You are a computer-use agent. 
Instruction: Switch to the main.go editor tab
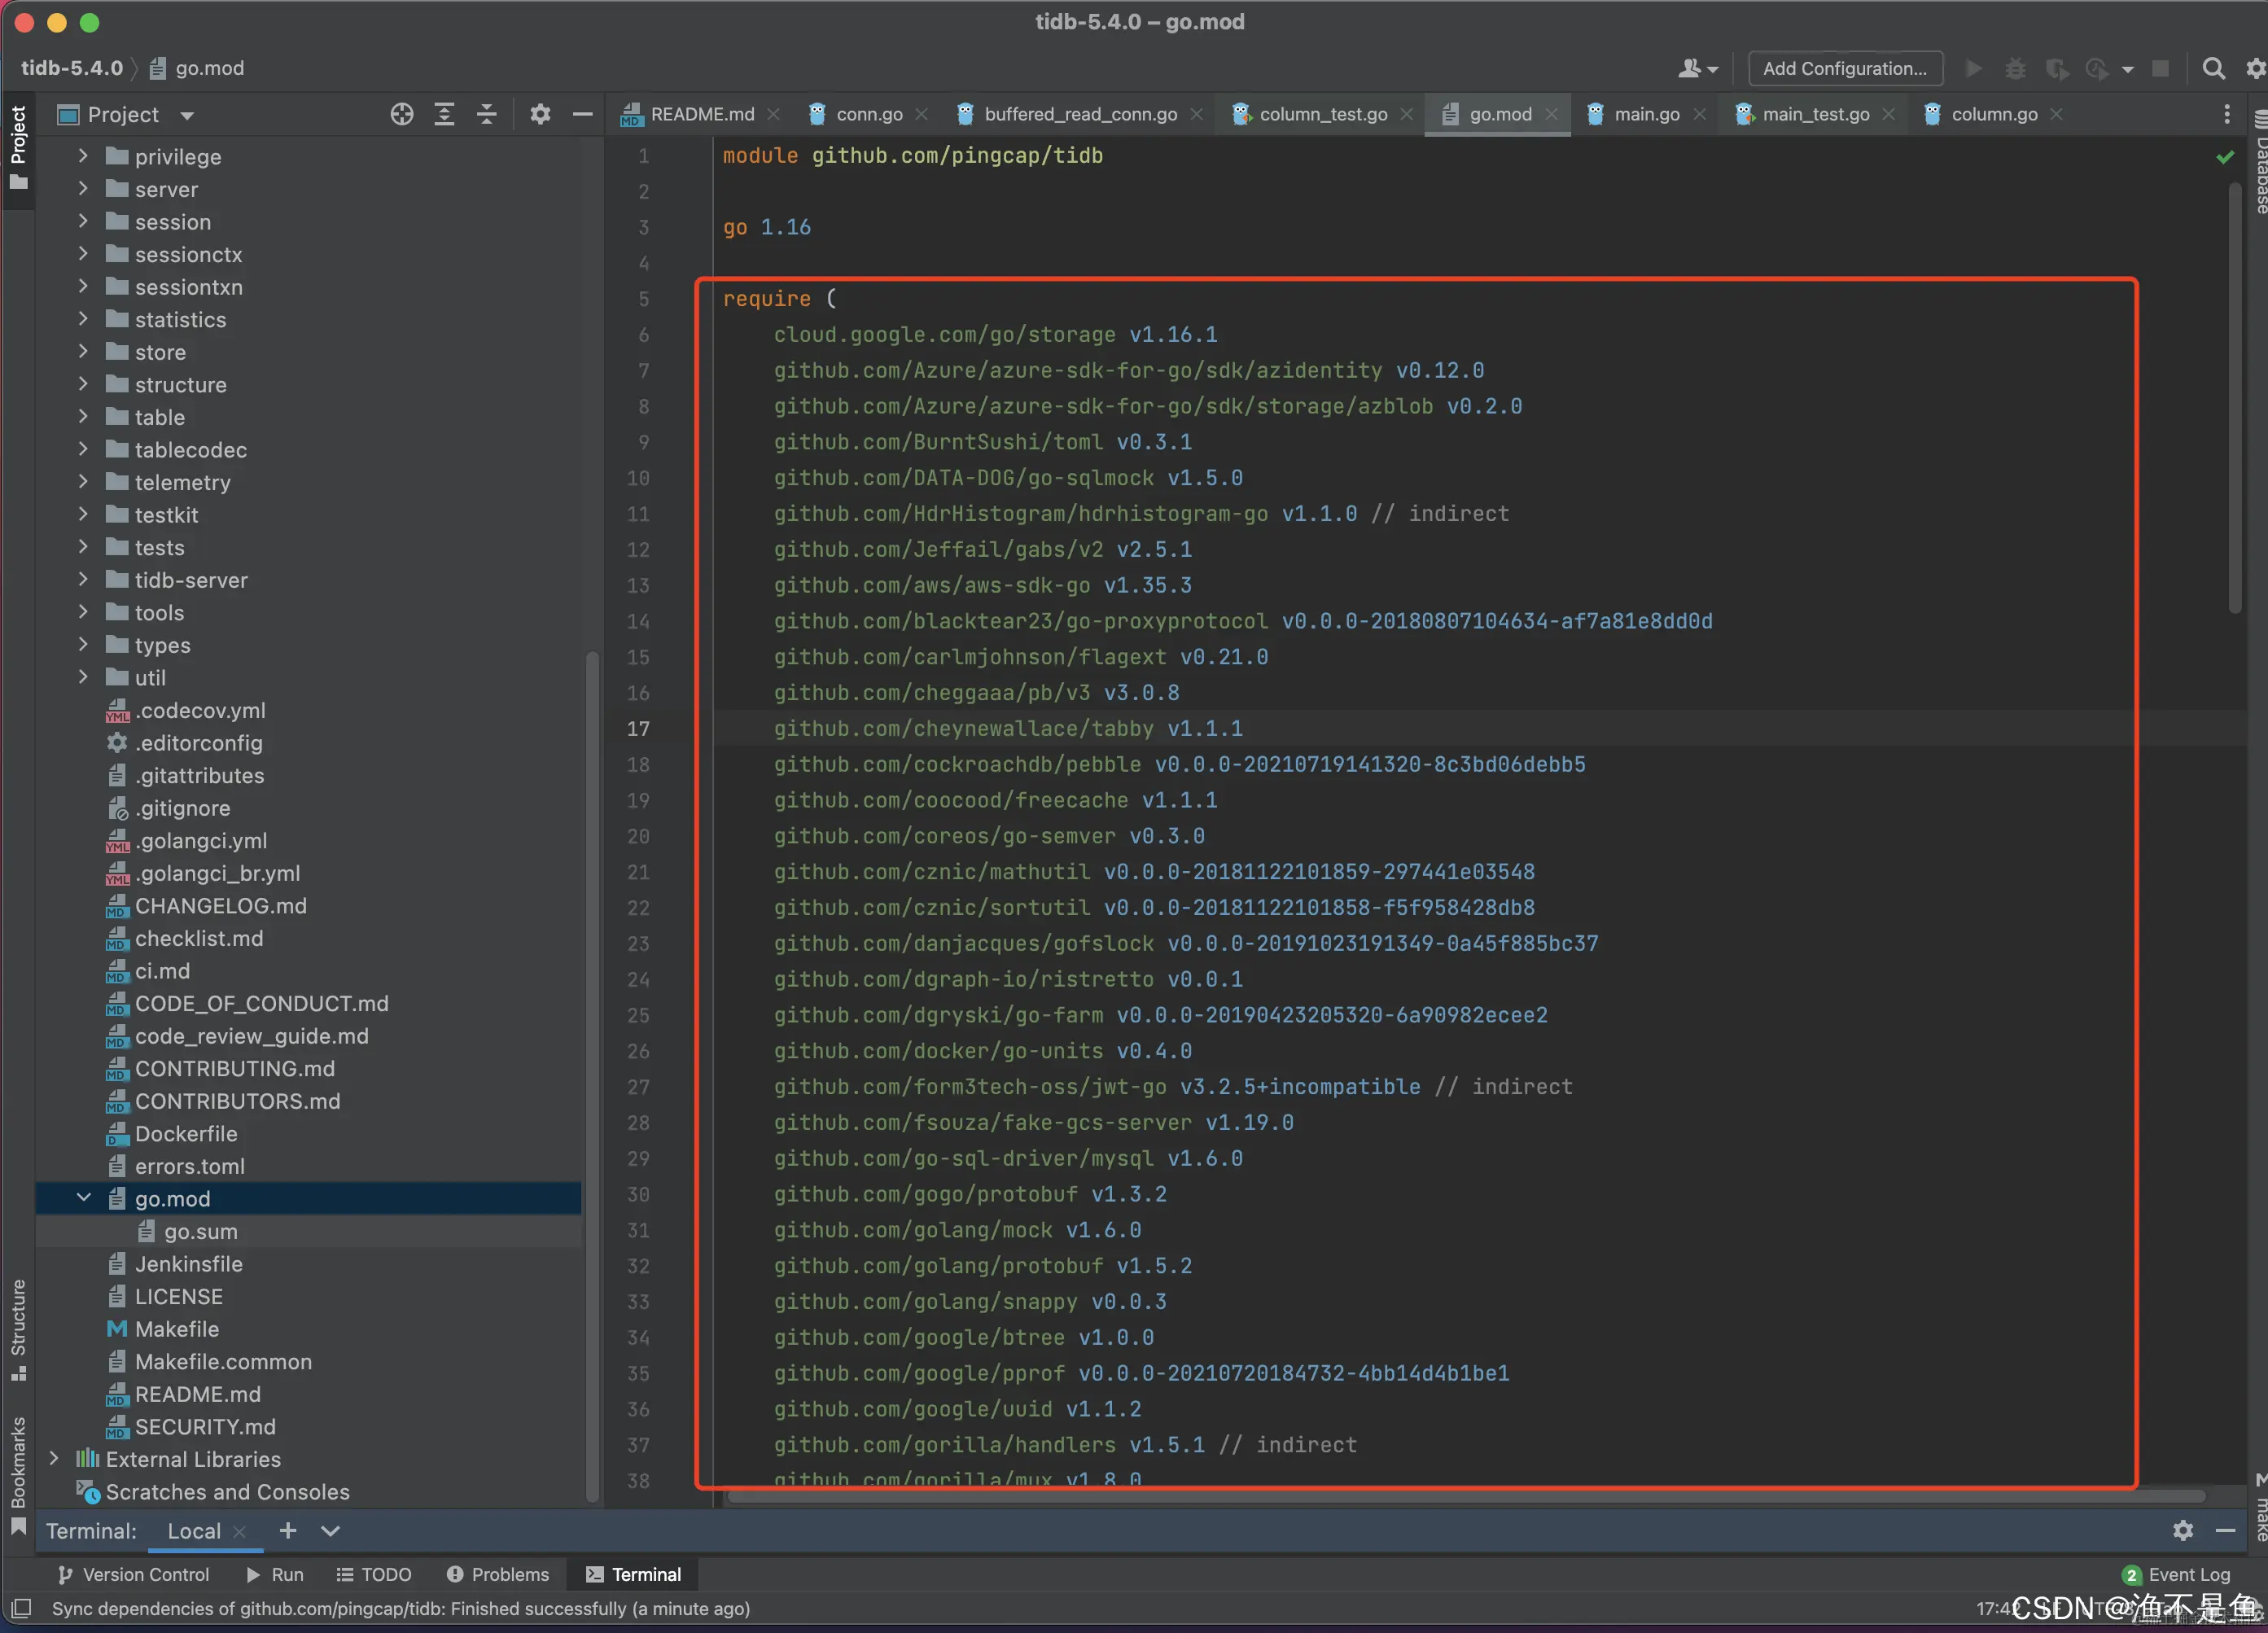coord(1645,114)
